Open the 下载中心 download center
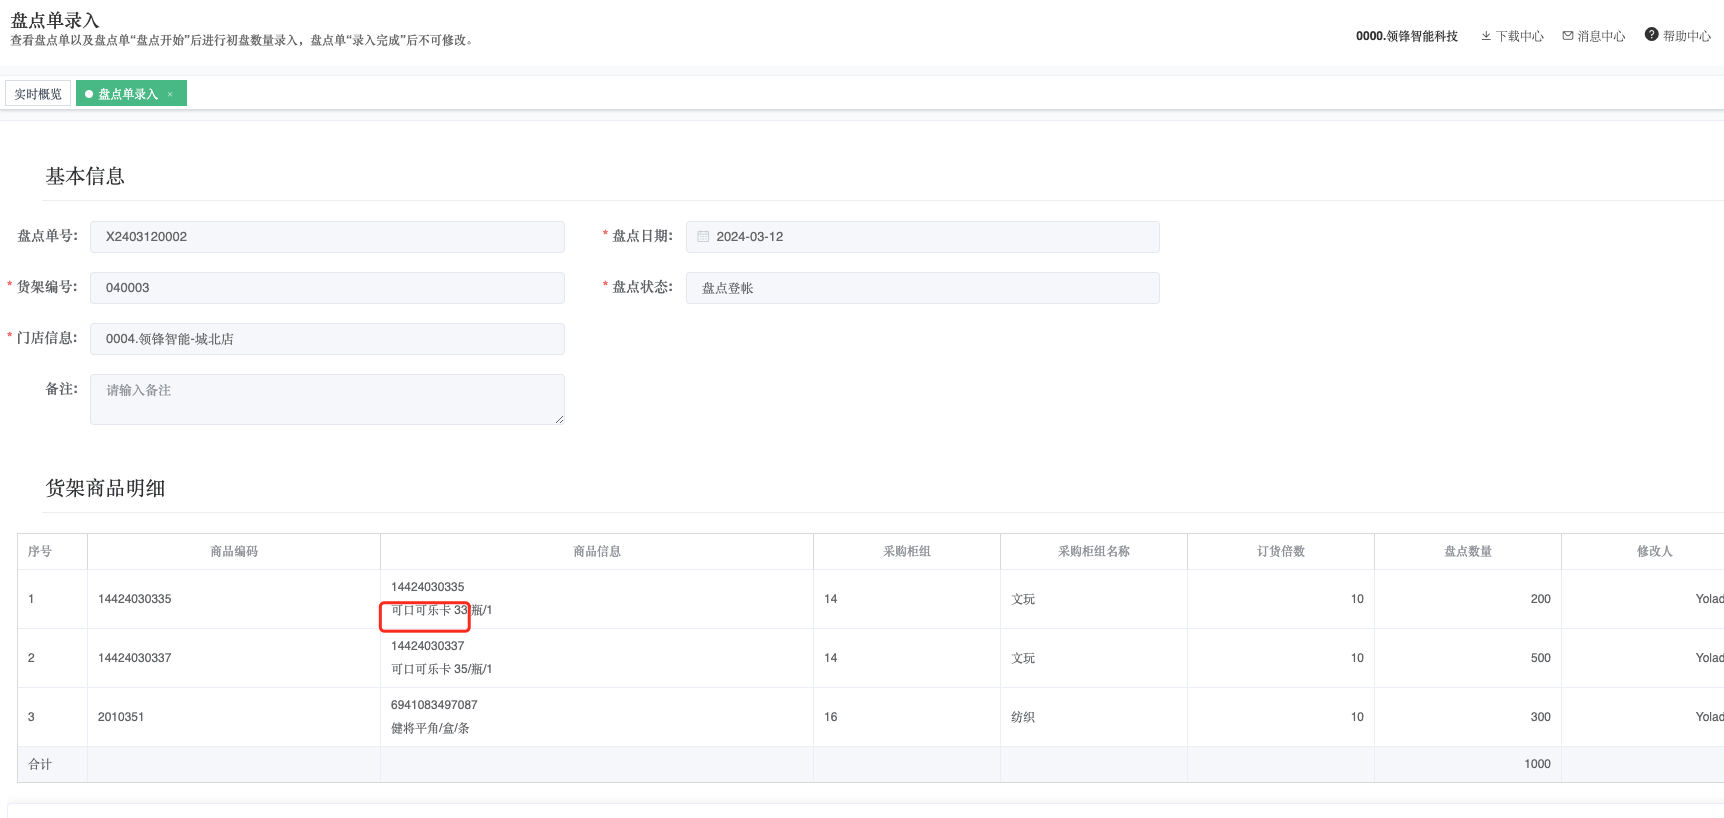Screen dimensions: 1724x818 1512,36
